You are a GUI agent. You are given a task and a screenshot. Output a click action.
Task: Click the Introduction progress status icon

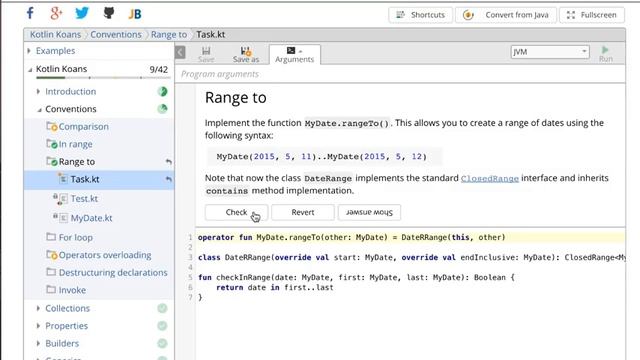pyautogui.click(x=162, y=91)
